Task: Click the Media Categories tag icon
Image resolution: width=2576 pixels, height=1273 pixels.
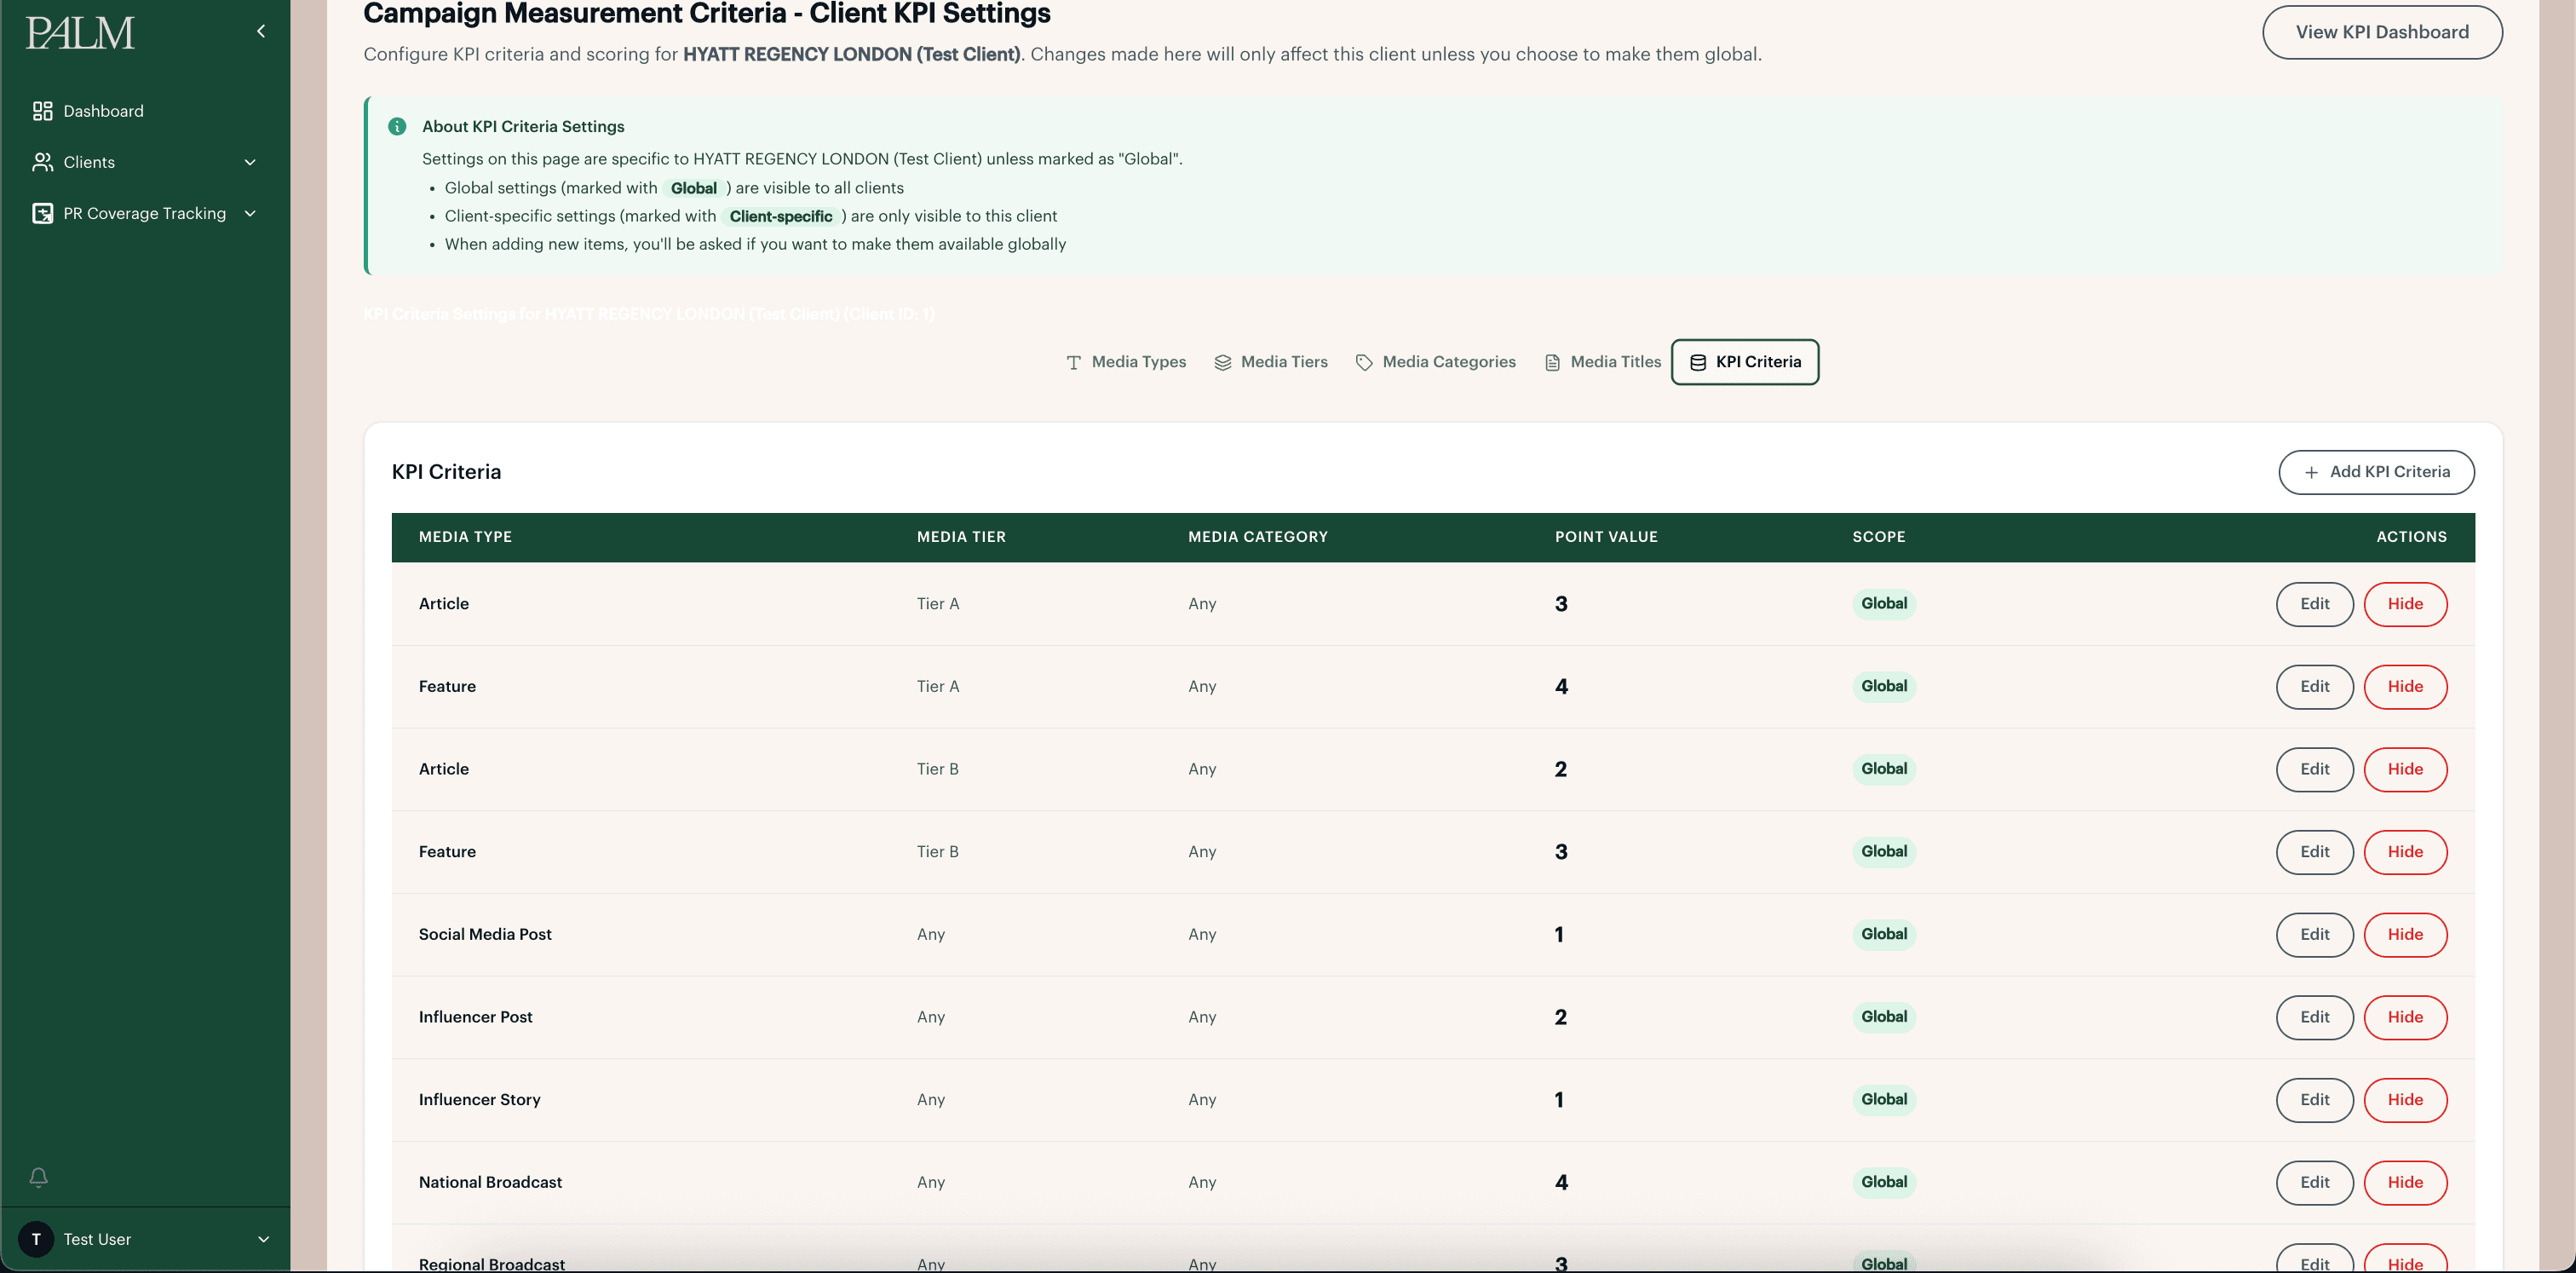Action: pyautogui.click(x=1364, y=362)
